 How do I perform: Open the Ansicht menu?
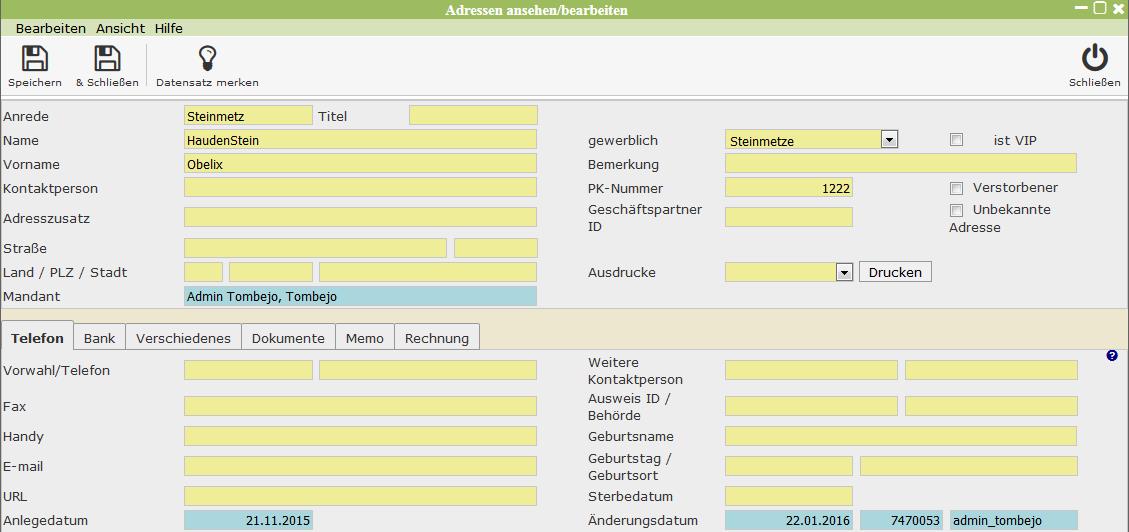click(x=120, y=28)
